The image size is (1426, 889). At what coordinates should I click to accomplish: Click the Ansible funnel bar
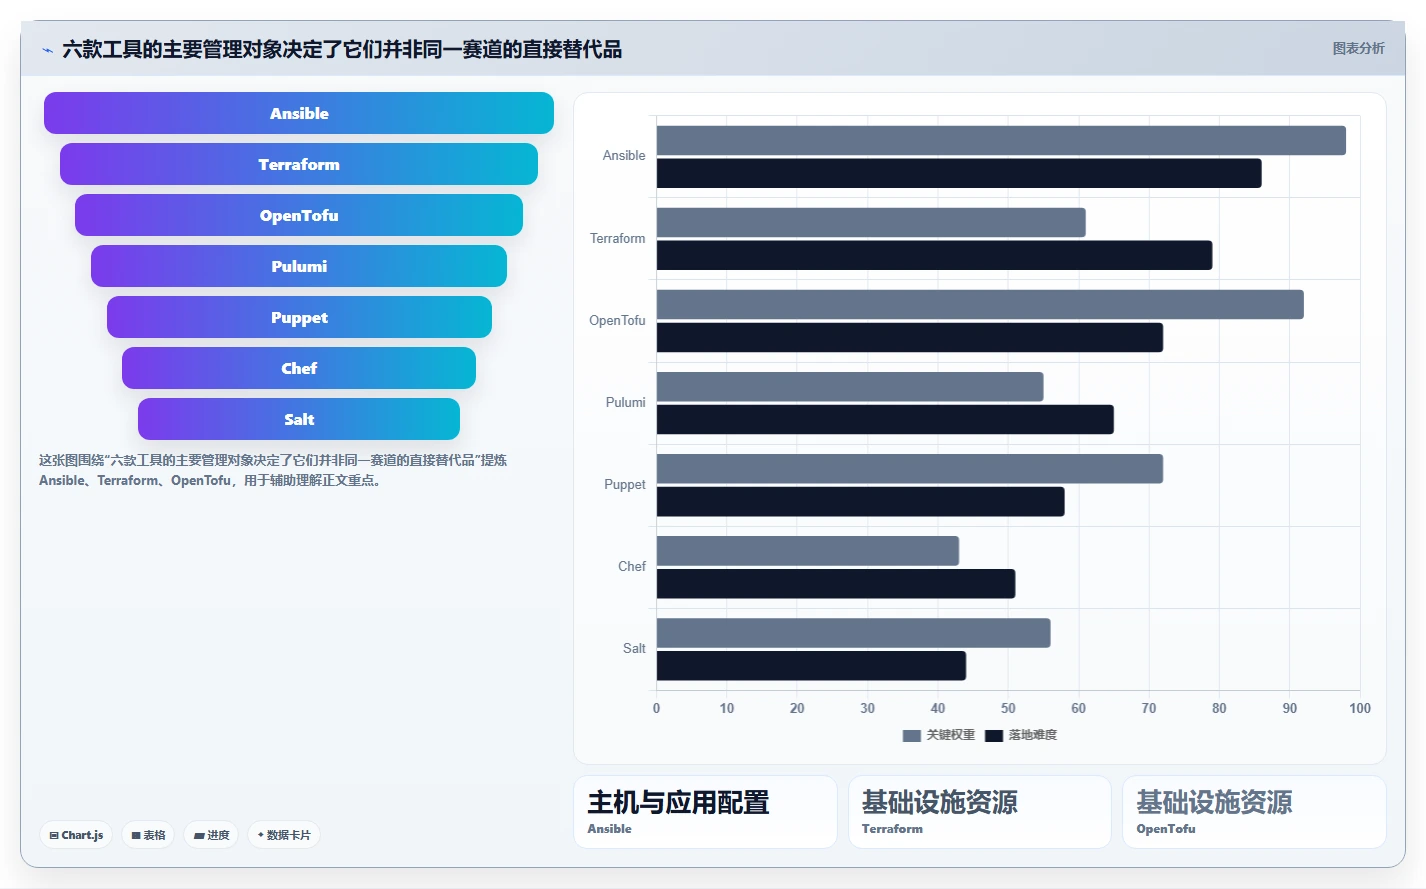pyautogui.click(x=299, y=113)
